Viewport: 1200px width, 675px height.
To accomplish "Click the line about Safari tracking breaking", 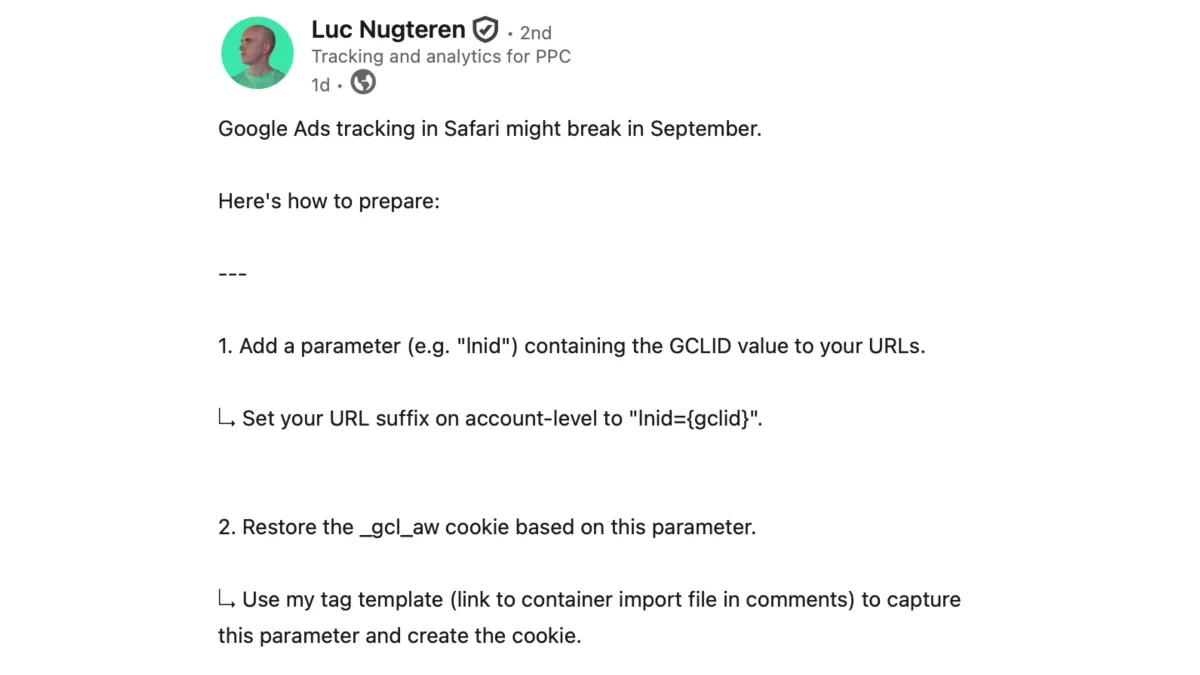I will (489, 129).
